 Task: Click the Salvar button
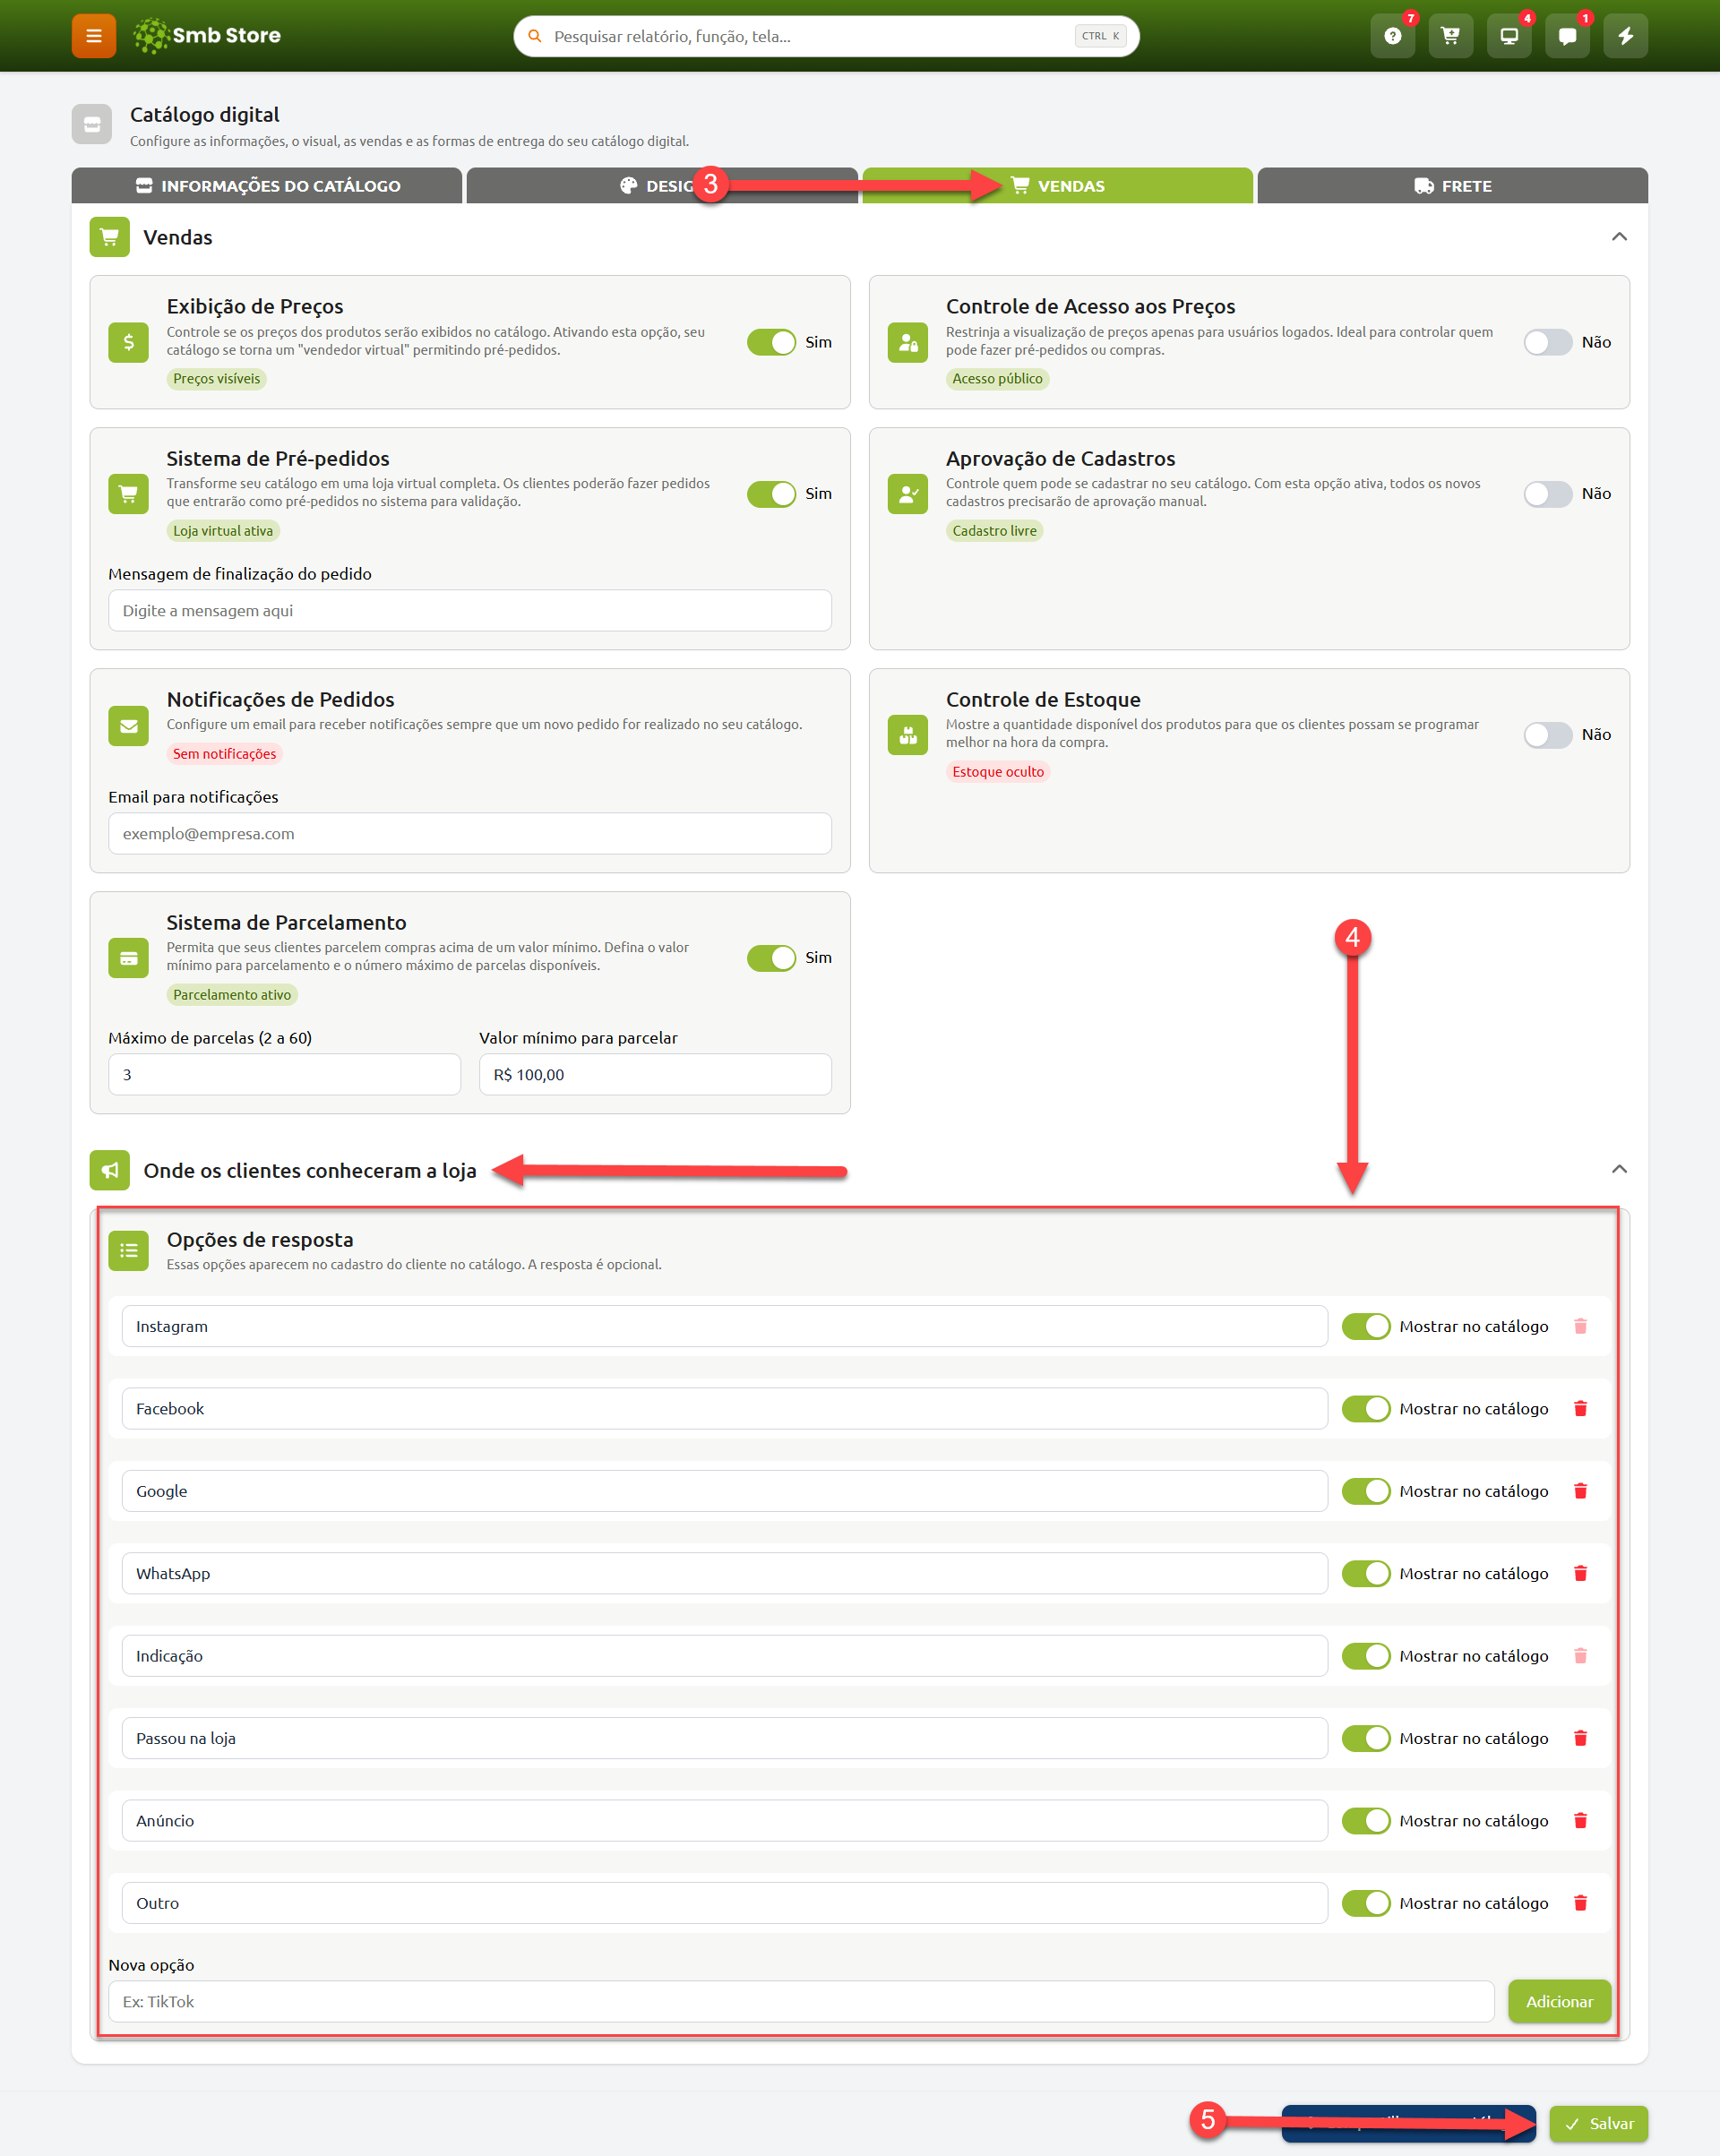[x=1598, y=2123]
